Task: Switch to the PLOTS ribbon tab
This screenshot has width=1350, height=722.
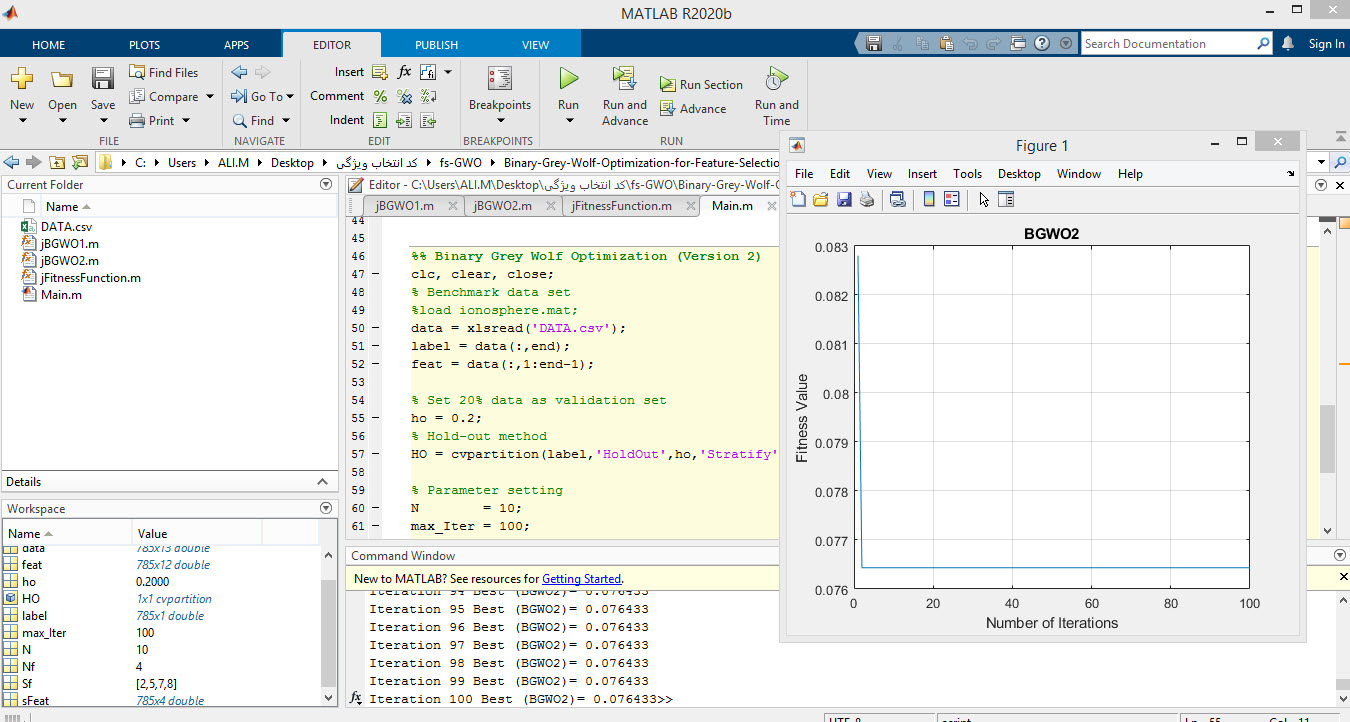Action: (x=144, y=44)
